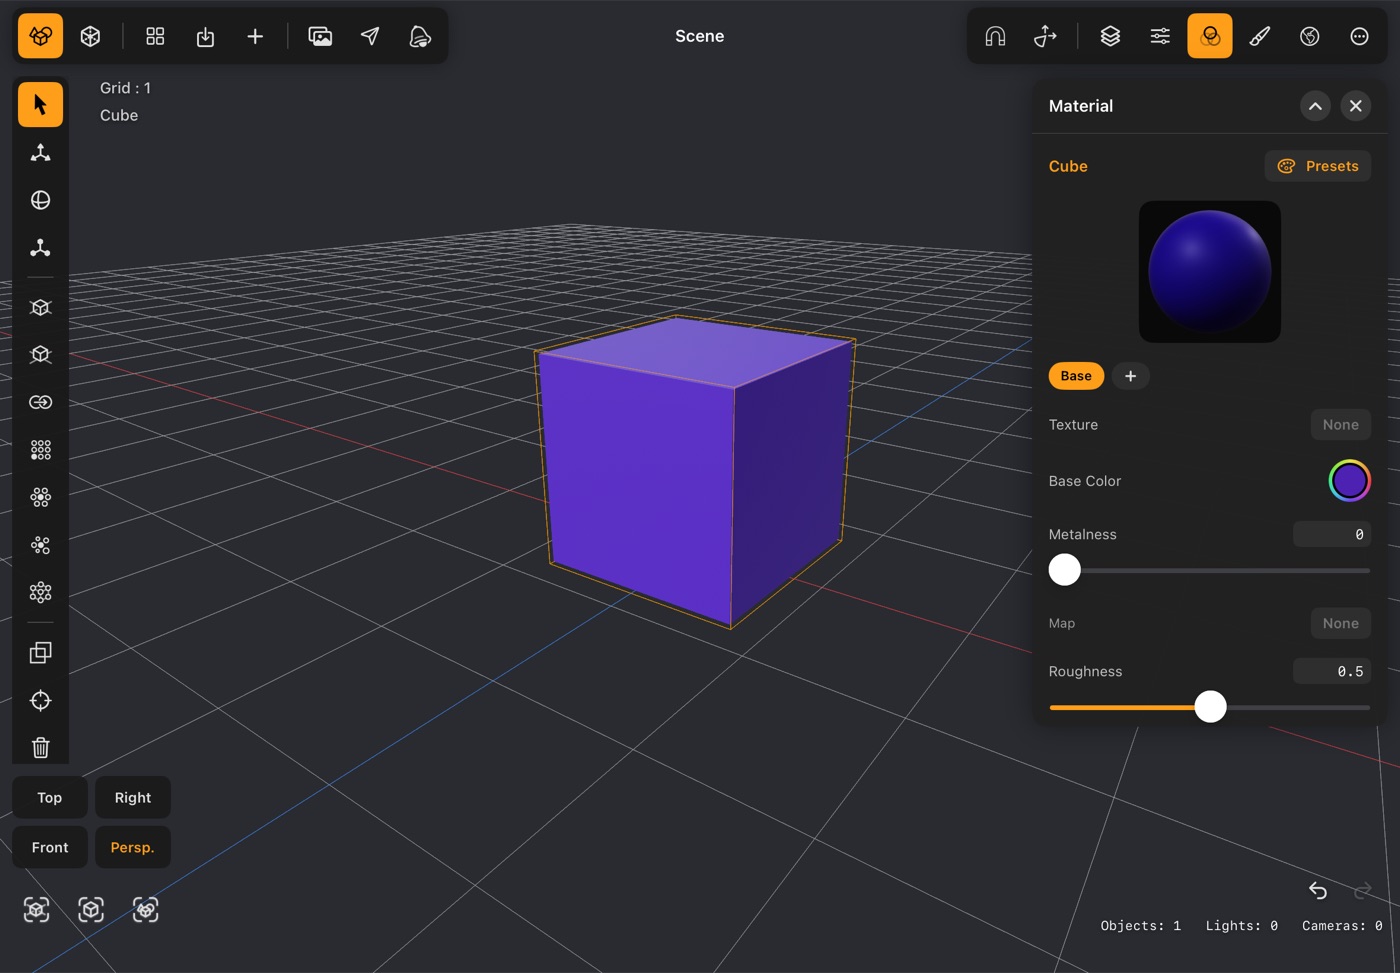Click the paper plane share icon

pos(370,36)
